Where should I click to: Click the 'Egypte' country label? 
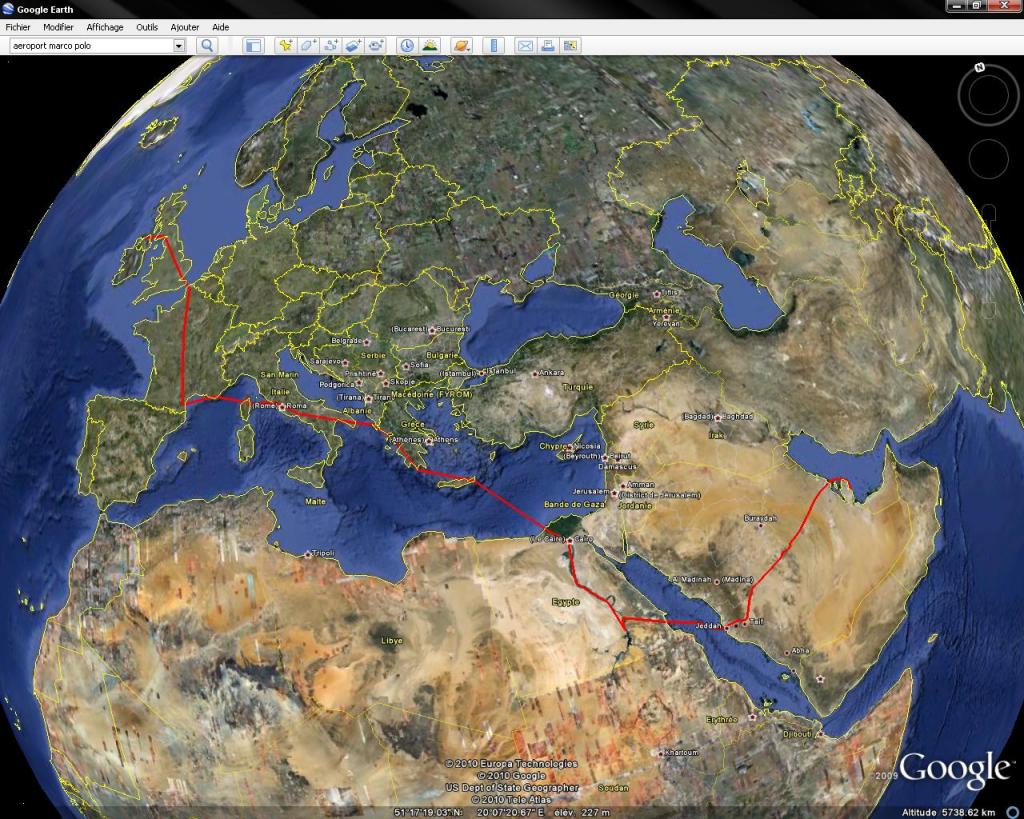pos(566,602)
